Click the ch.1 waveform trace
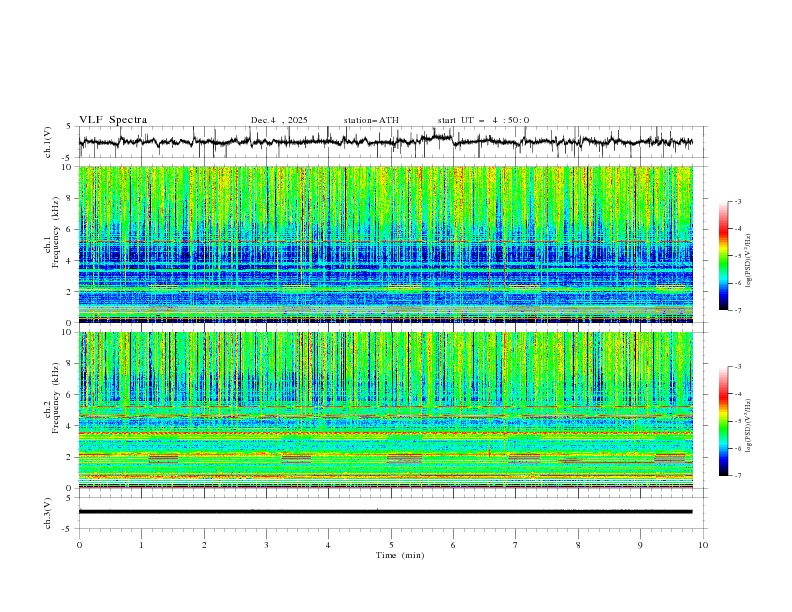Image resolution: width=792 pixels, height=612 pixels. [385, 141]
